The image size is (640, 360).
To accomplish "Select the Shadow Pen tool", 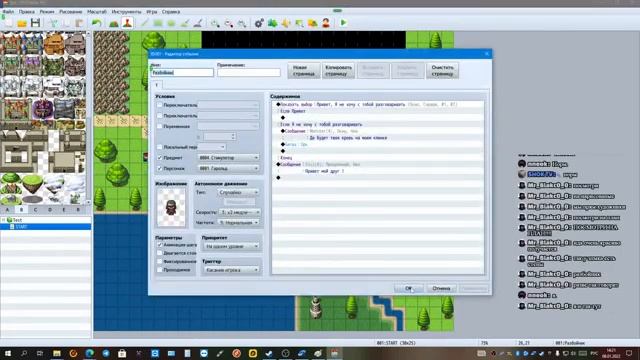I will tap(198, 23).
